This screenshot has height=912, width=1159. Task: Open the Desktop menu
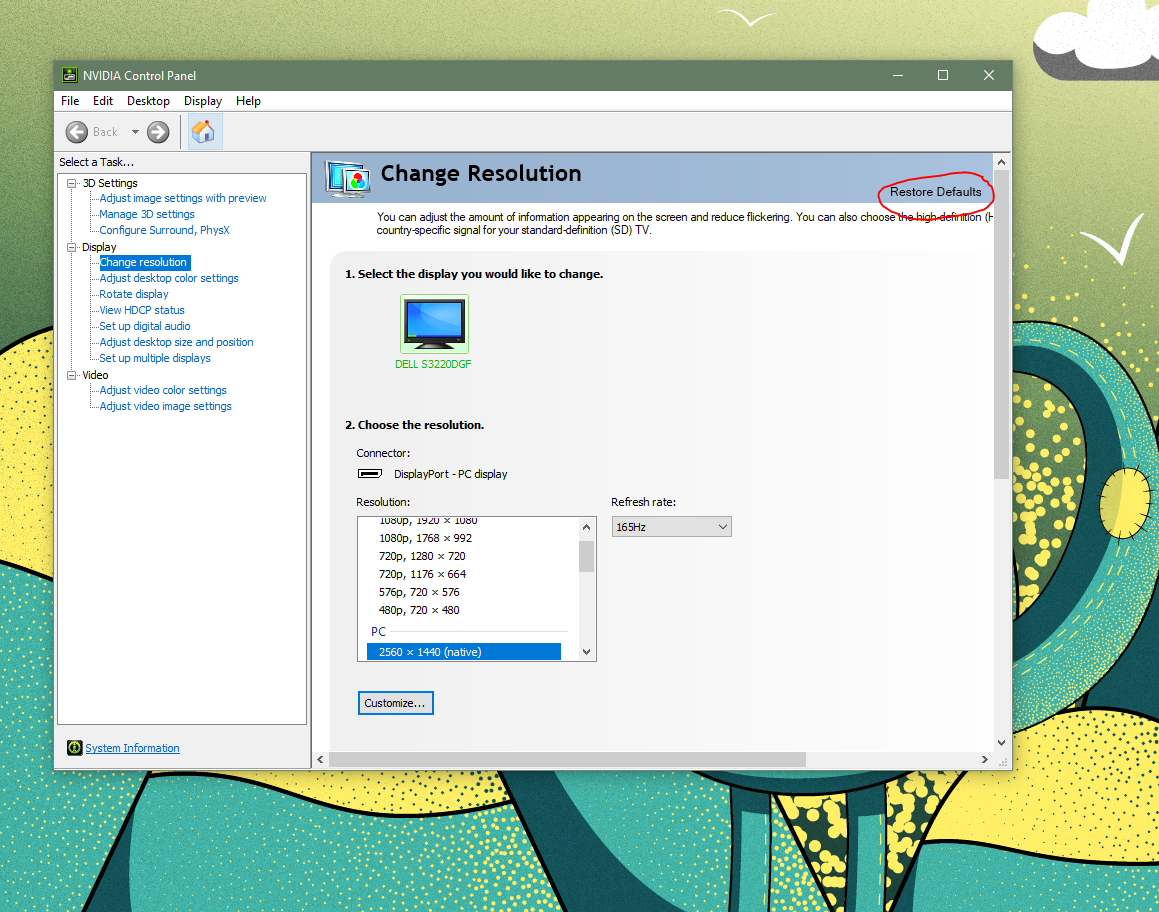[x=148, y=101]
